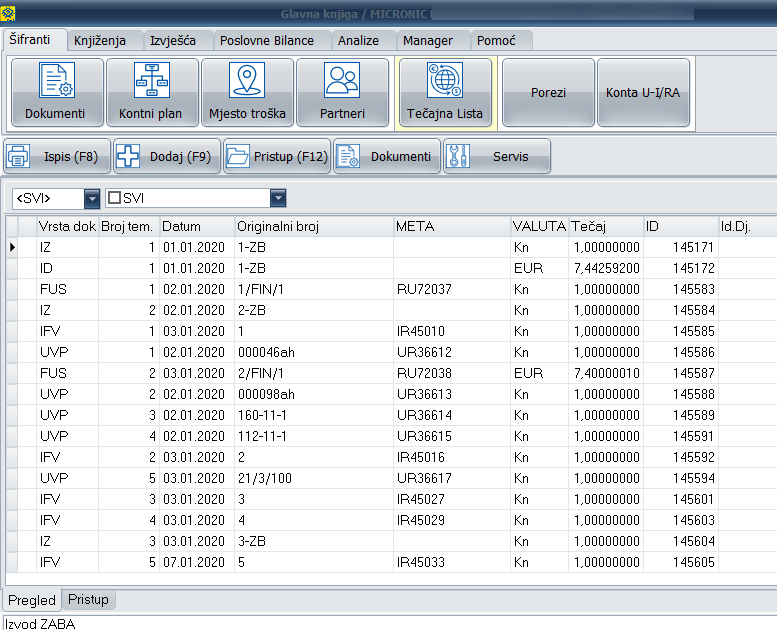Click Originalni broj cell 2-ZB

click(x=314, y=310)
